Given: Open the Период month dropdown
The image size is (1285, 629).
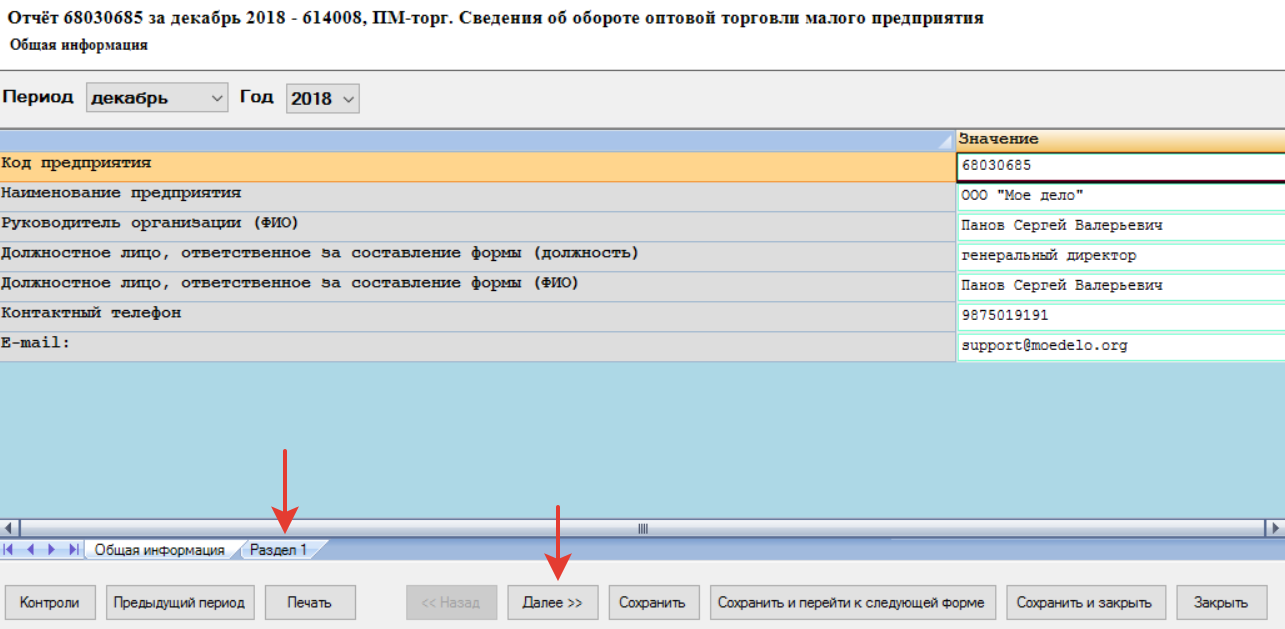Looking at the screenshot, I should [157, 98].
